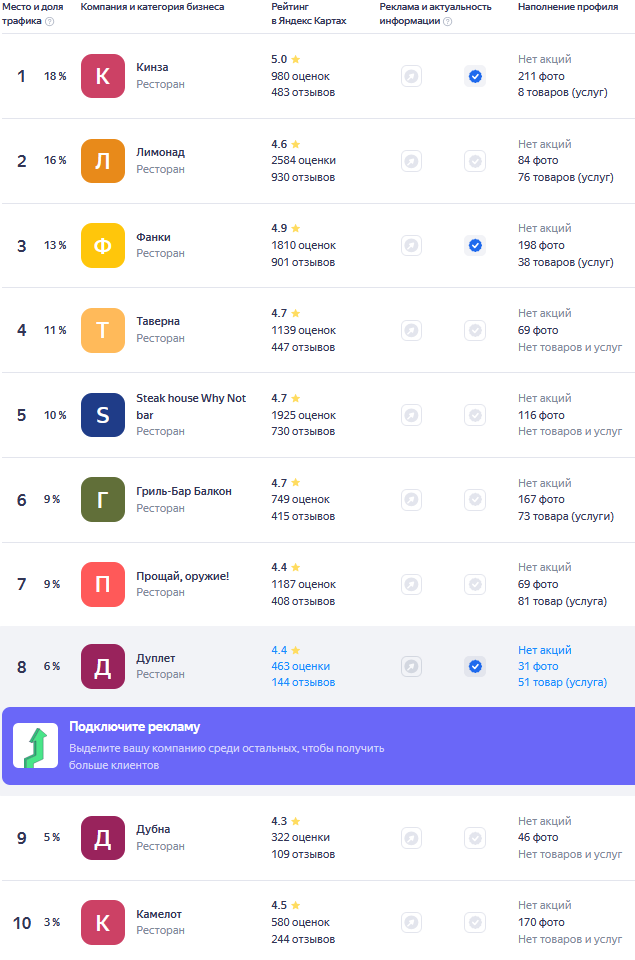Viewport: 635px width, 960px height.
Task: Toggle the grey checkmark in Лимонад row
Action: [475, 162]
